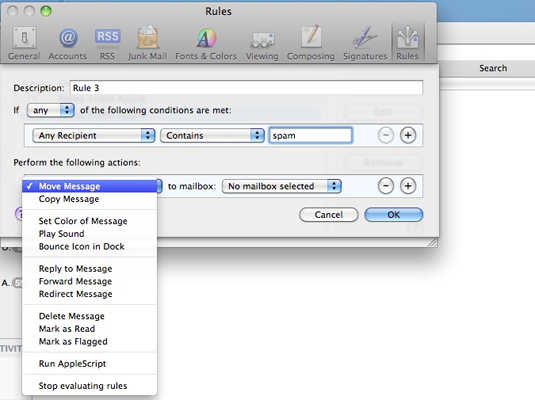Choose Move Message from the action menu
535x400 pixels.
(x=89, y=186)
